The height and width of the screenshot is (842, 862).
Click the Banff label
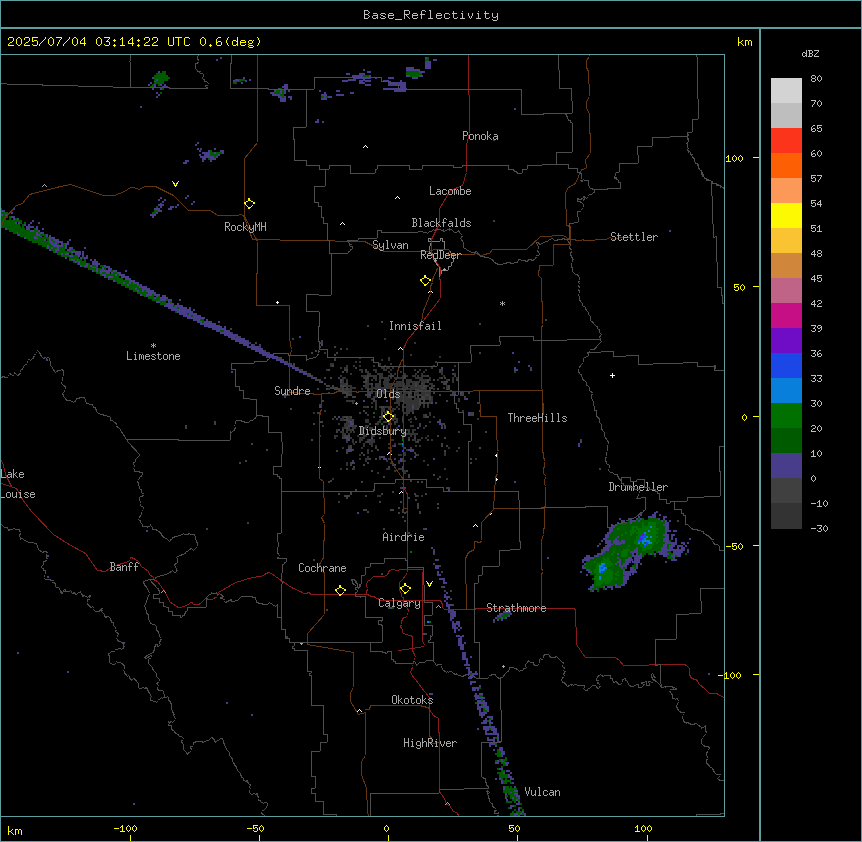(x=124, y=567)
